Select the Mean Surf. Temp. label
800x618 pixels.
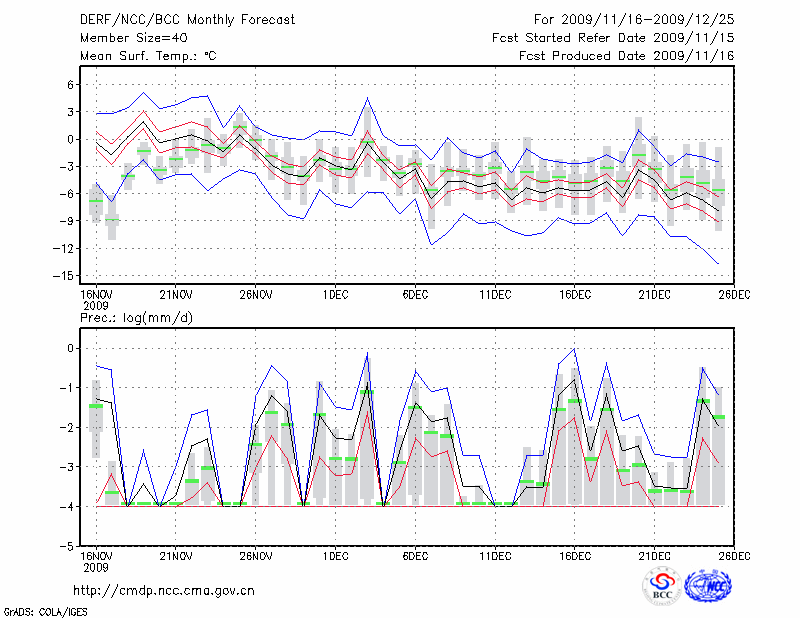[148, 55]
